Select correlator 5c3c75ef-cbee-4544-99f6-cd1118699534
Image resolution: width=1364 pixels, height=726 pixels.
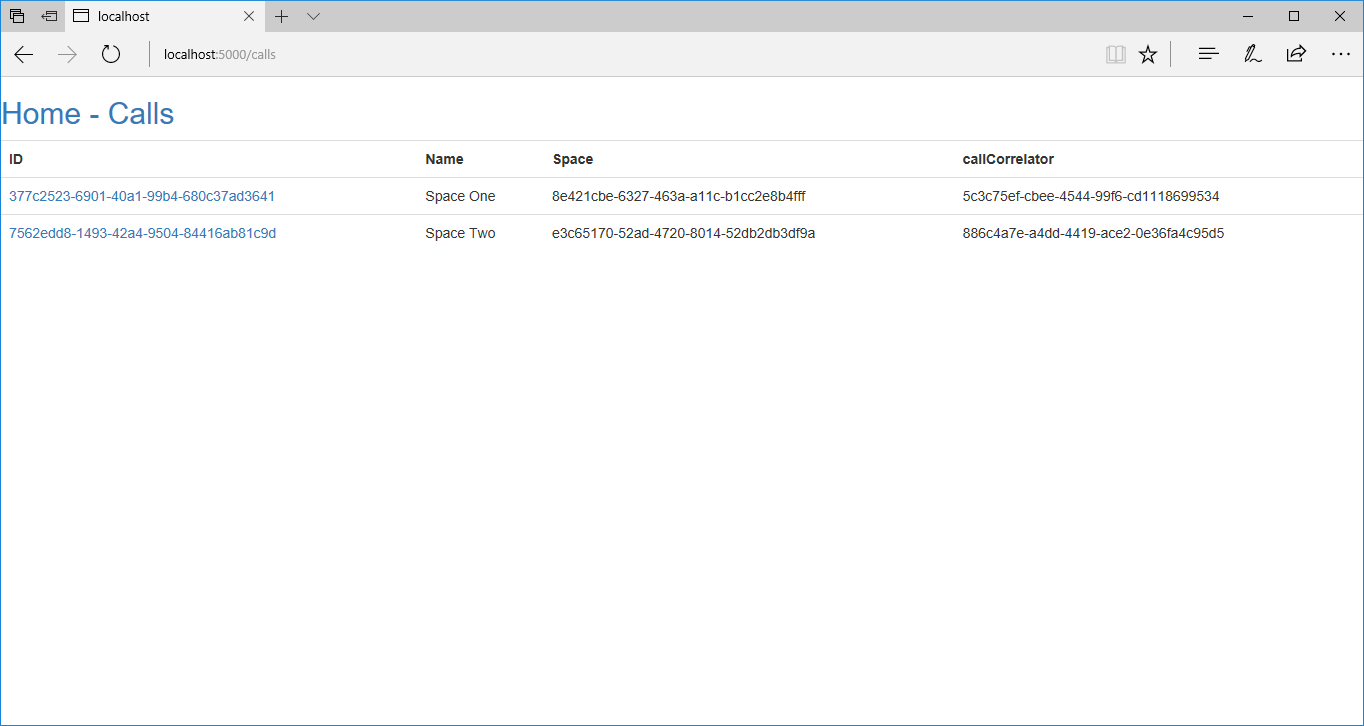[1091, 197]
